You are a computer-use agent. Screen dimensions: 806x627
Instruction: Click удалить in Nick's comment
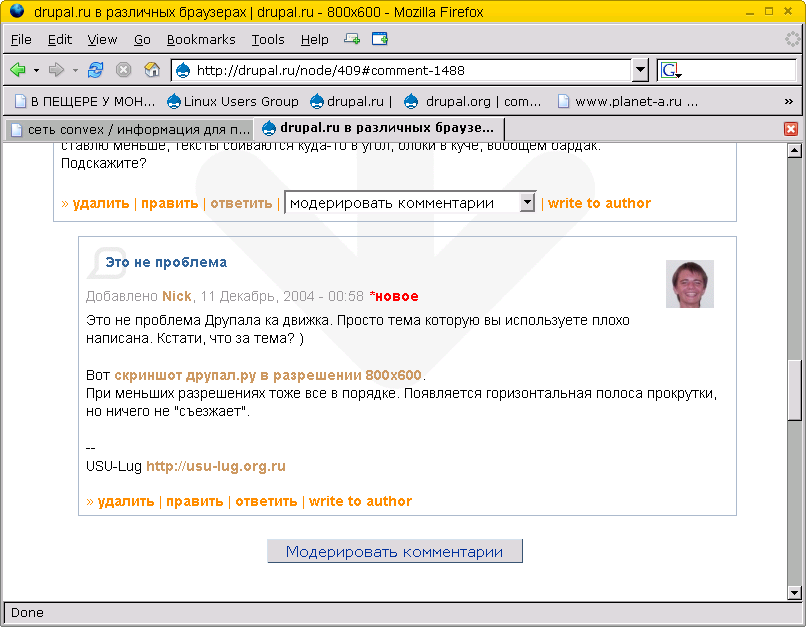(x=126, y=502)
